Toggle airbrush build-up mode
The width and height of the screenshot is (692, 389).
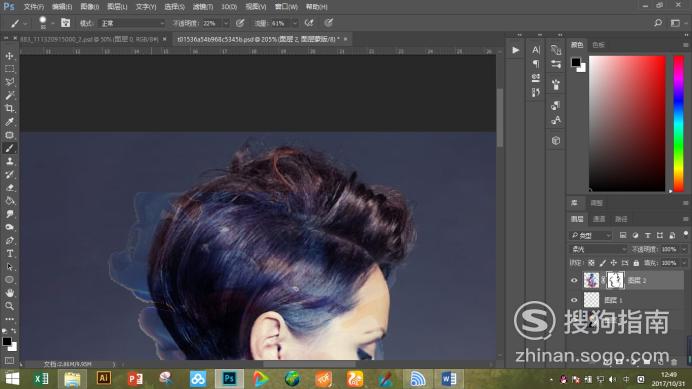pos(309,23)
